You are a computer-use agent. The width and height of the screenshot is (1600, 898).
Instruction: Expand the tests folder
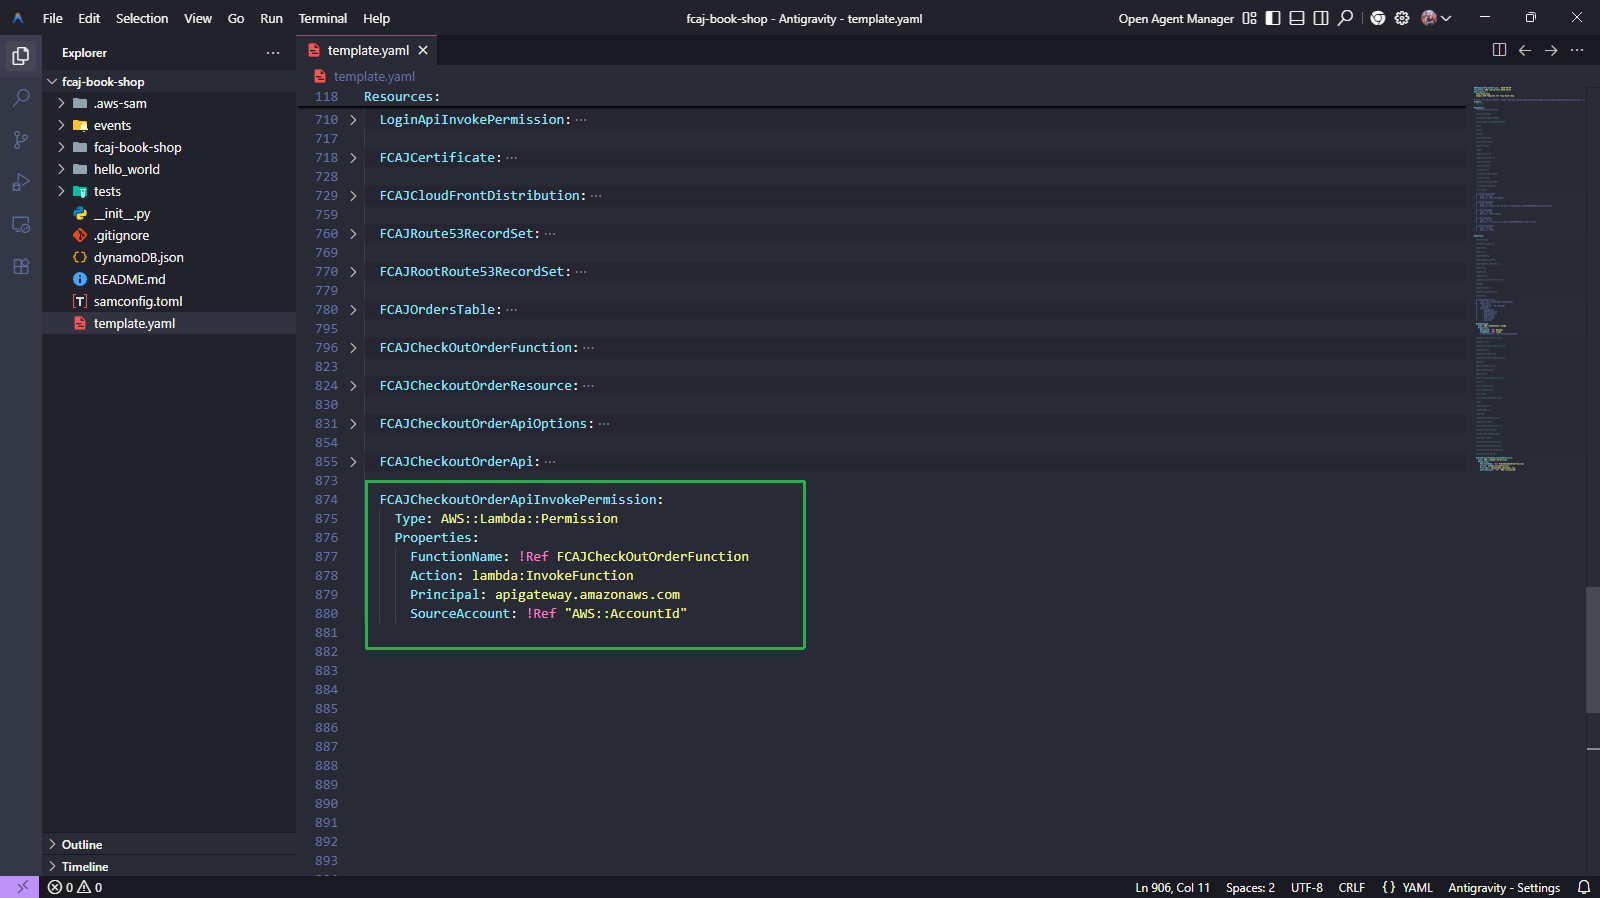[61, 192]
